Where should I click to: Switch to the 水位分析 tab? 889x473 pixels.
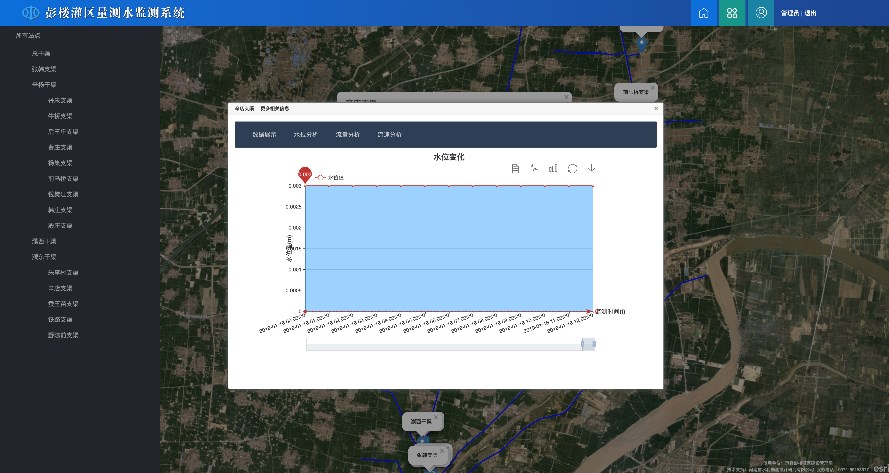(x=305, y=134)
